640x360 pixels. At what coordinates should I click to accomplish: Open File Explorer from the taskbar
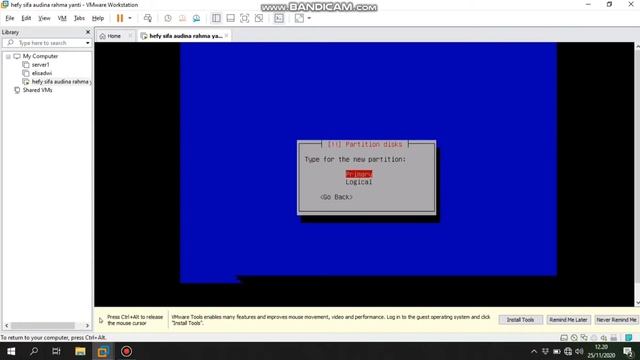point(80,351)
